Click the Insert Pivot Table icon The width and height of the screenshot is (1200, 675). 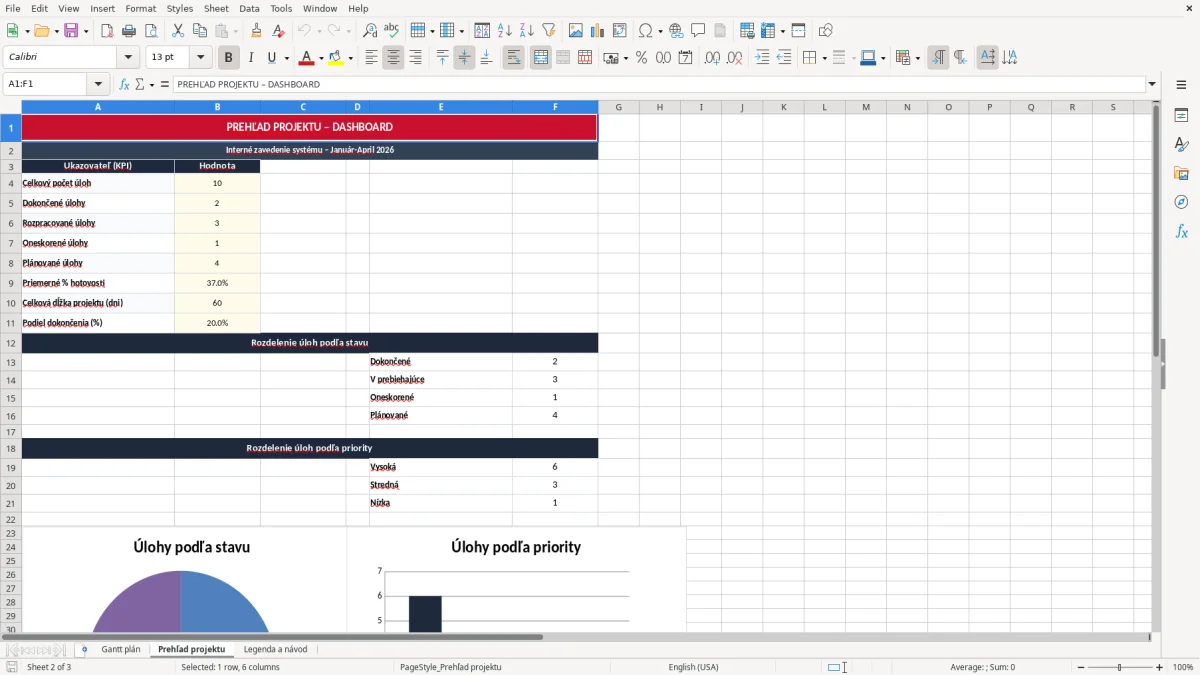(x=620, y=31)
